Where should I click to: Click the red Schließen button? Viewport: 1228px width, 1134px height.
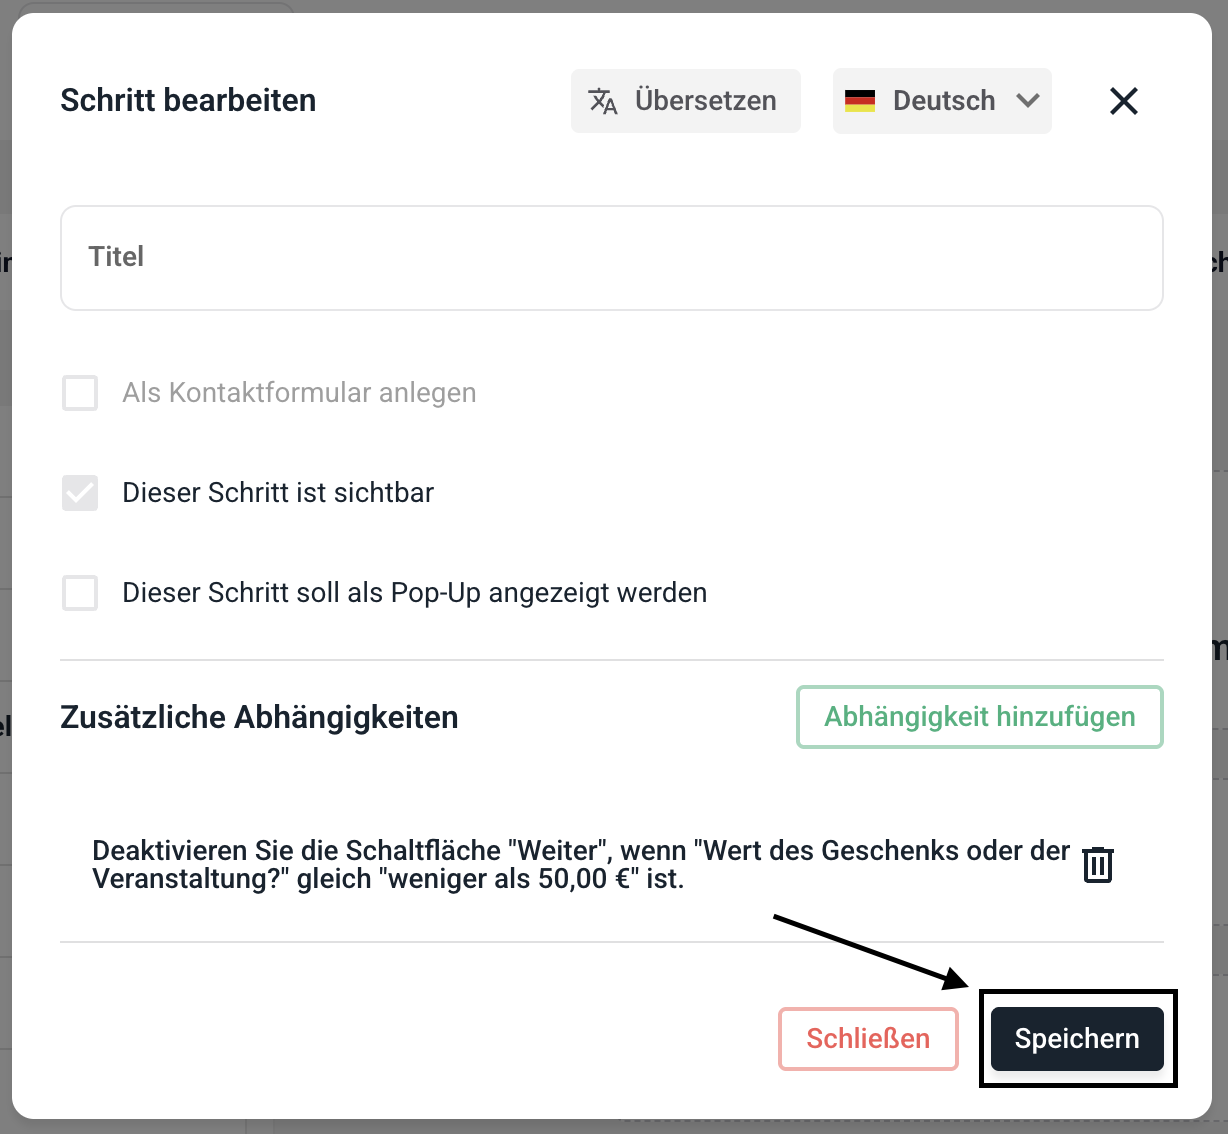(x=868, y=1039)
